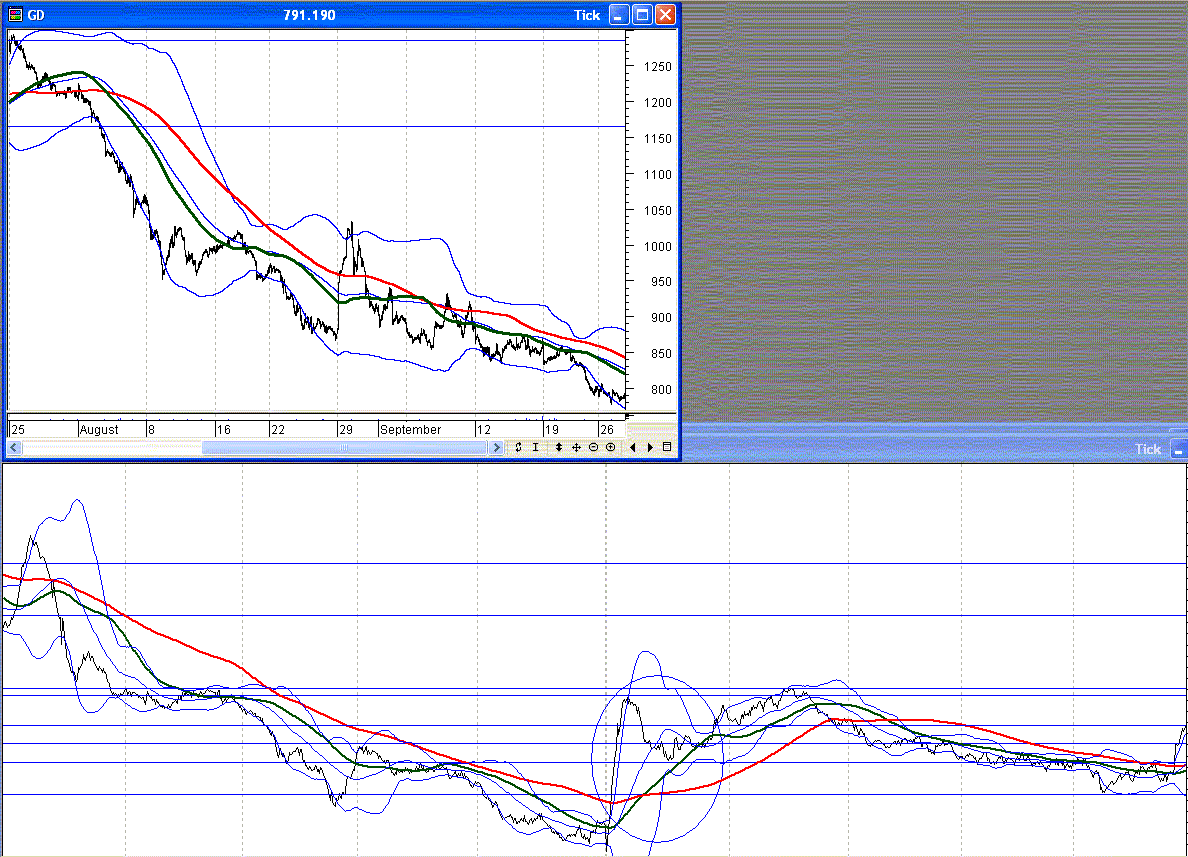The image size is (1188, 857).
Task: Click the 1050 price level on axis
Action: pyautogui.click(x=658, y=211)
